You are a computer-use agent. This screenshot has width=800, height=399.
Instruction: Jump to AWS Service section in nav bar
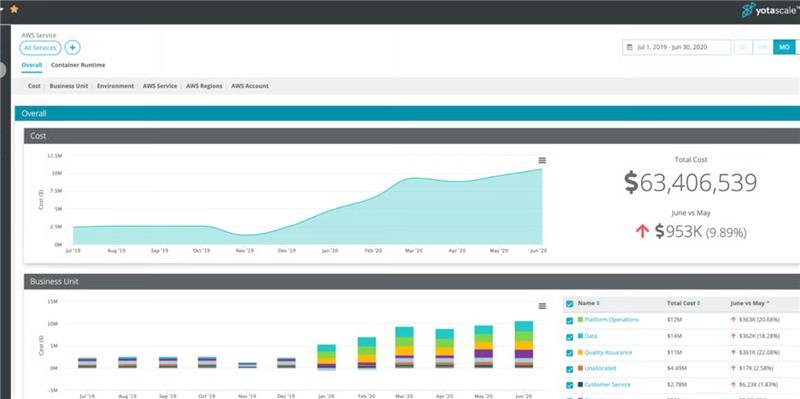coord(160,86)
